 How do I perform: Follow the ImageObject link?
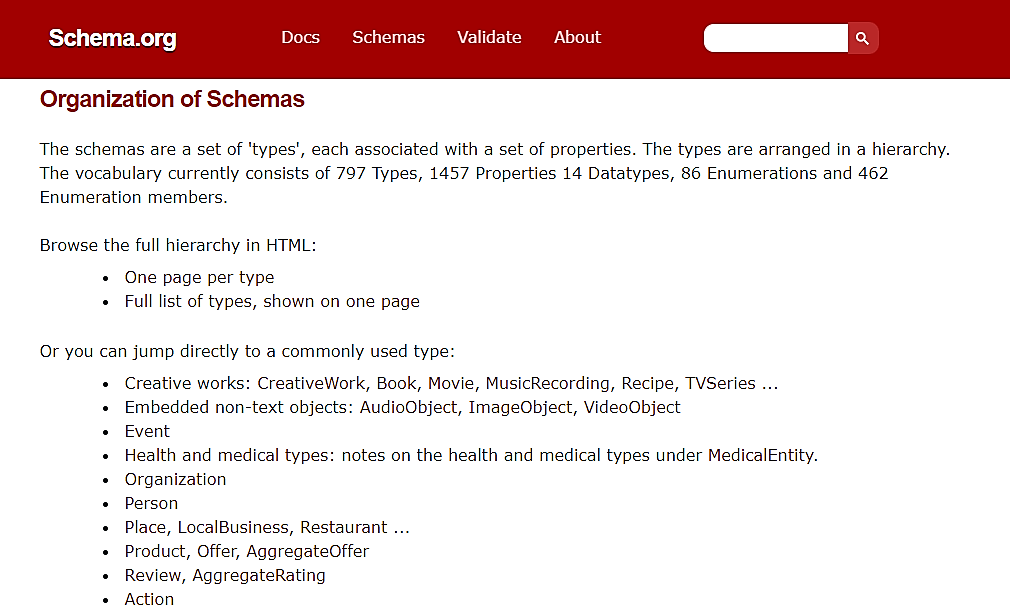(520, 407)
